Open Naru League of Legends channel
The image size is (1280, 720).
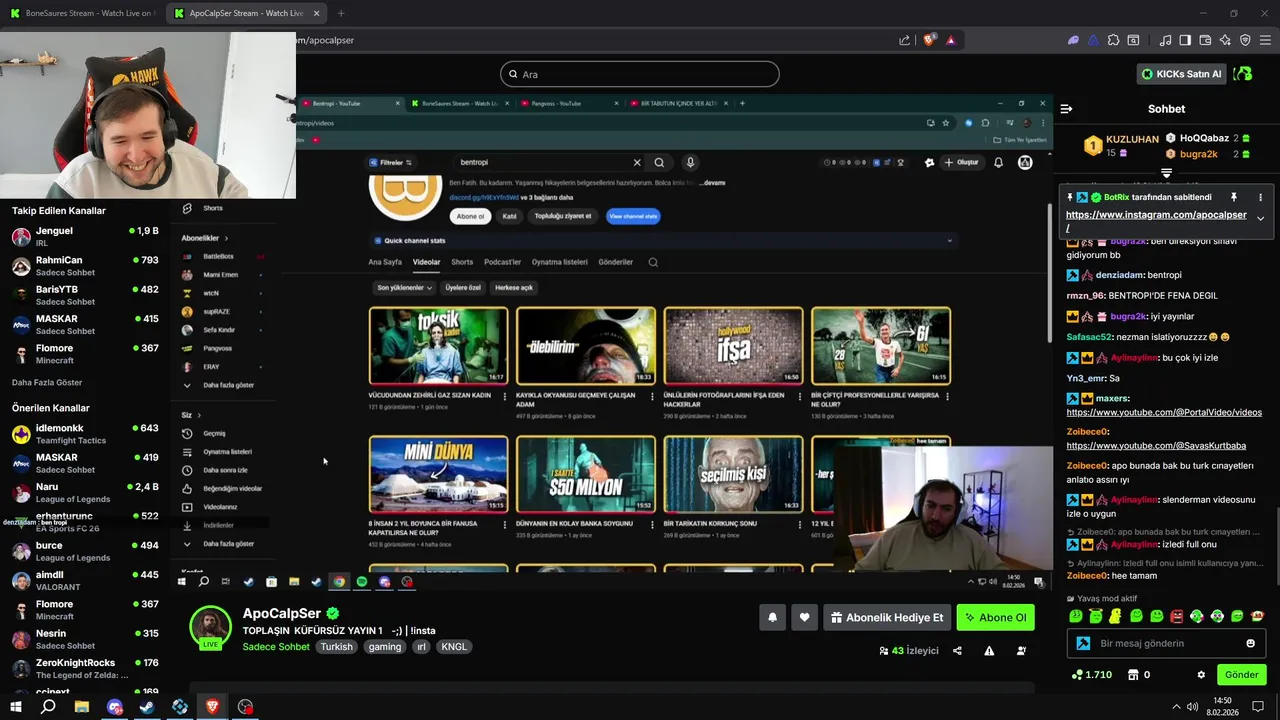[x=85, y=493]
